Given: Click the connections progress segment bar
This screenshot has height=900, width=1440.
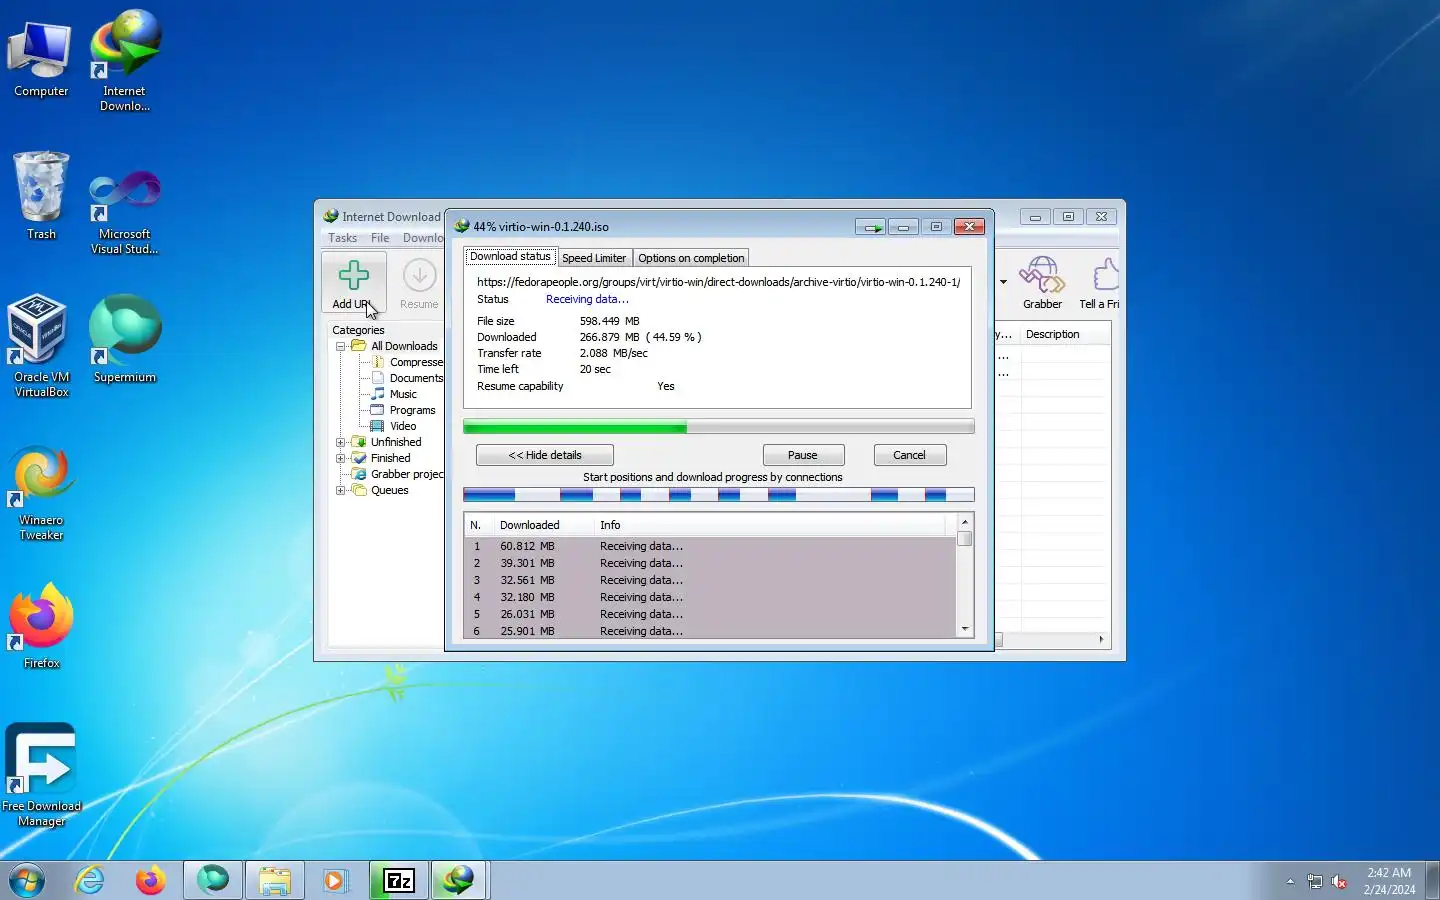Looking at the screenshot, I should [718, 495].
